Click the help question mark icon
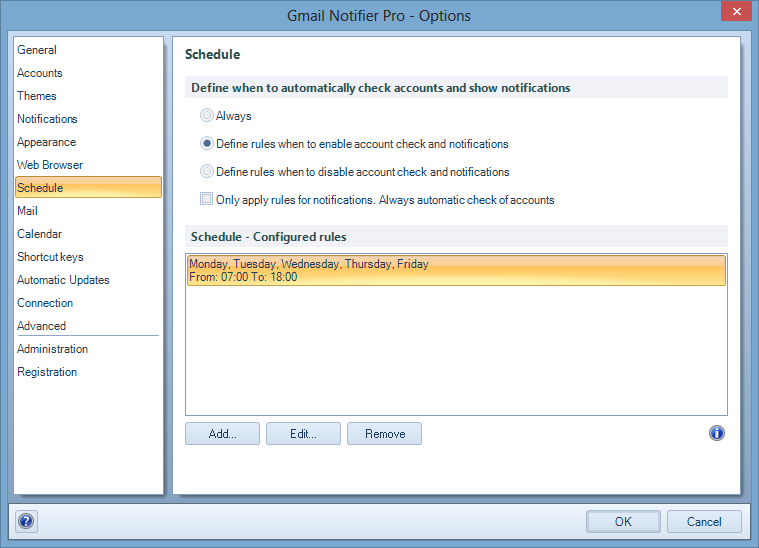This screenshot has width=759, height=548. click(27, 521)
